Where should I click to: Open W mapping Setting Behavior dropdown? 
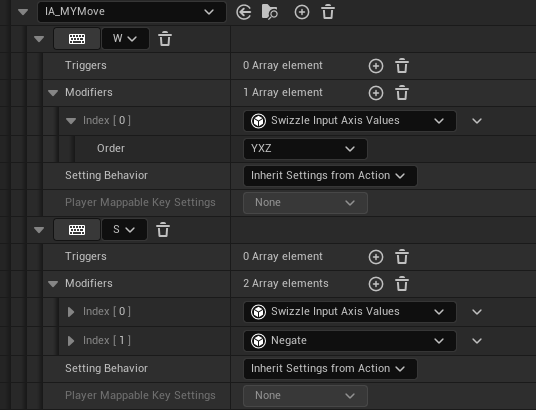point(330,176)
